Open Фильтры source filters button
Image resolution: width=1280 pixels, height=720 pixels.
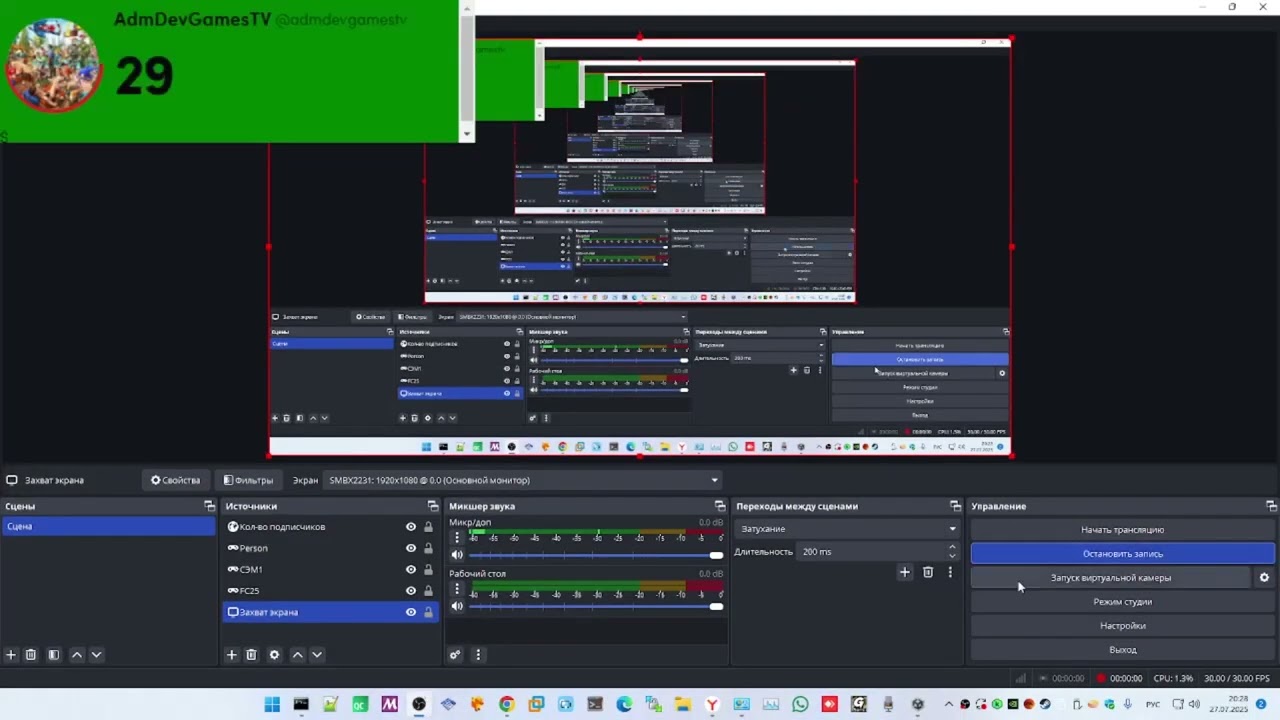tap(248, 480)
